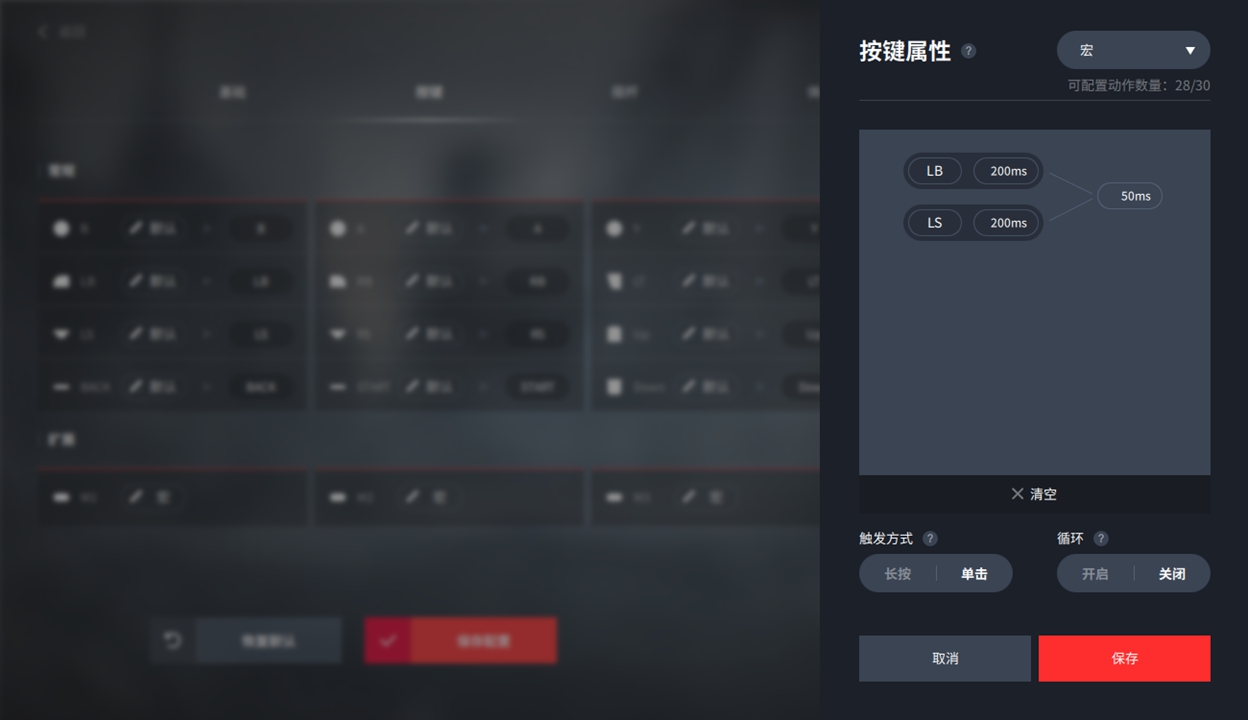Set trigger mode to 长按
Viewport: 1248px width, 720px height.
[x=898, y=574]
